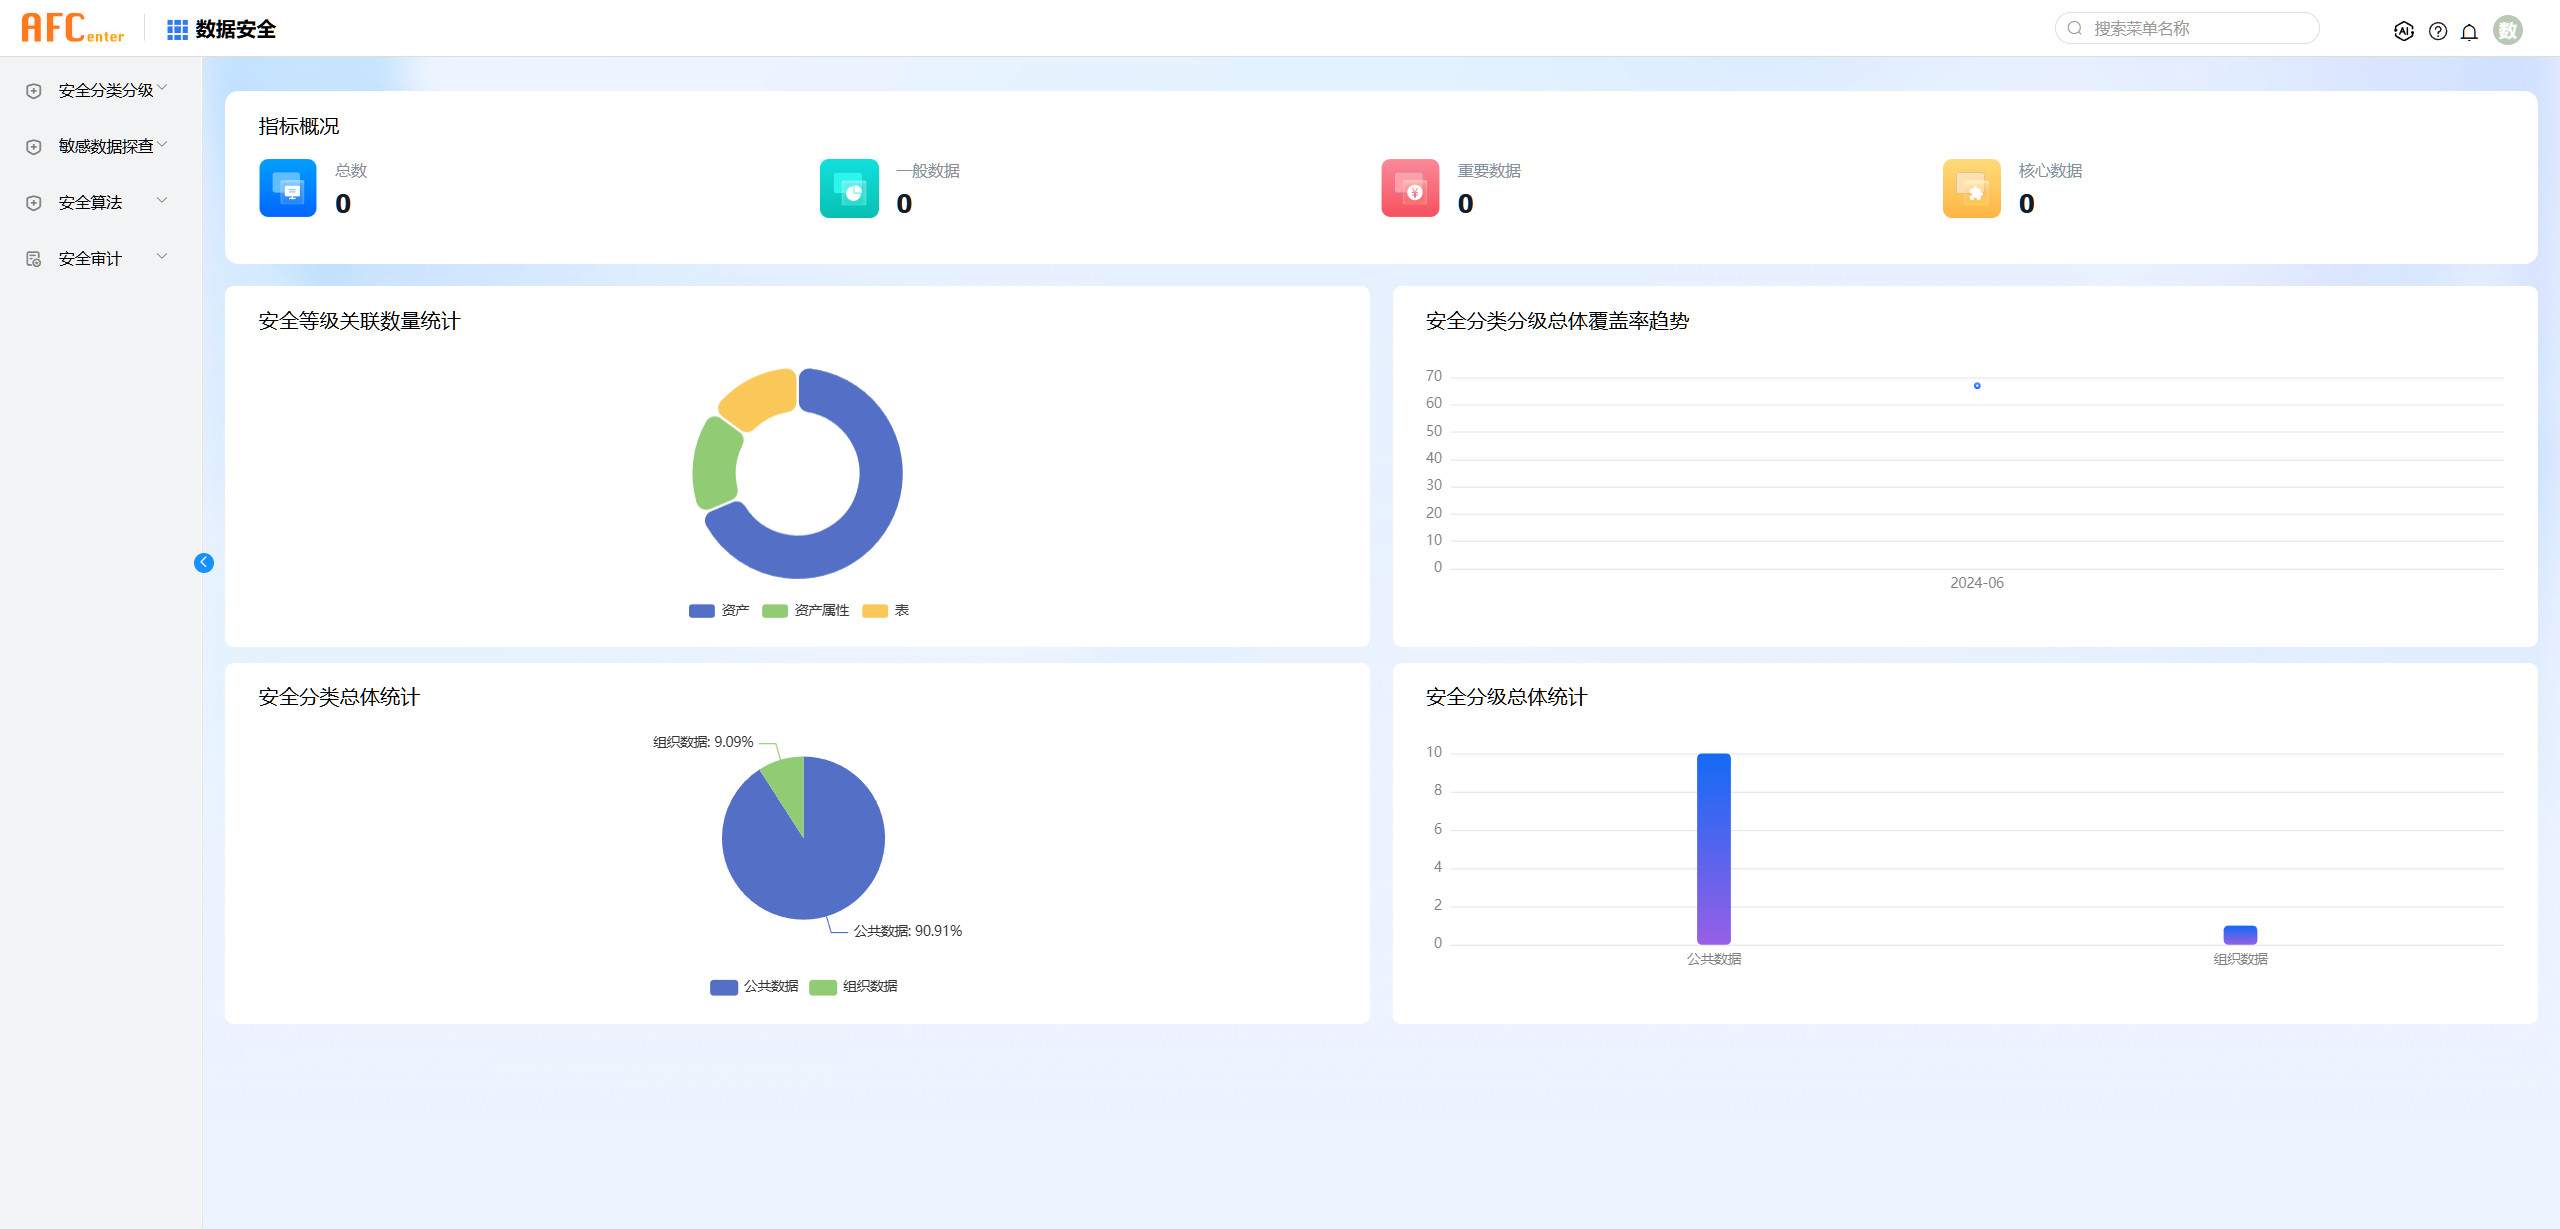Screen dimensions: 2560x1229
Task: Click the AFCenter logo
Action: [72, 28]
